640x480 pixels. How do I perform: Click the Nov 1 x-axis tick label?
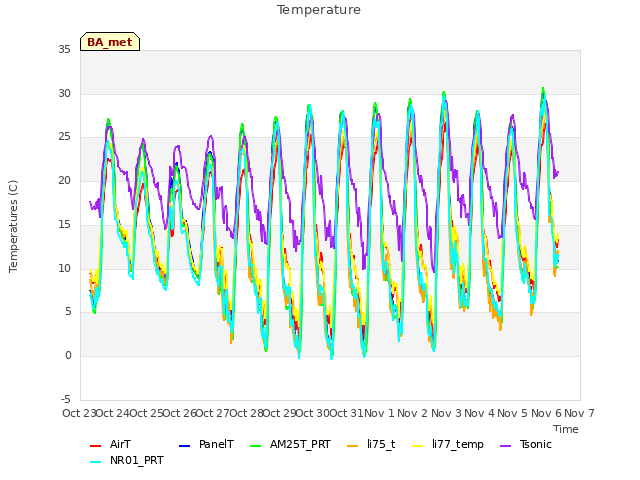click(x=380, y=413)
